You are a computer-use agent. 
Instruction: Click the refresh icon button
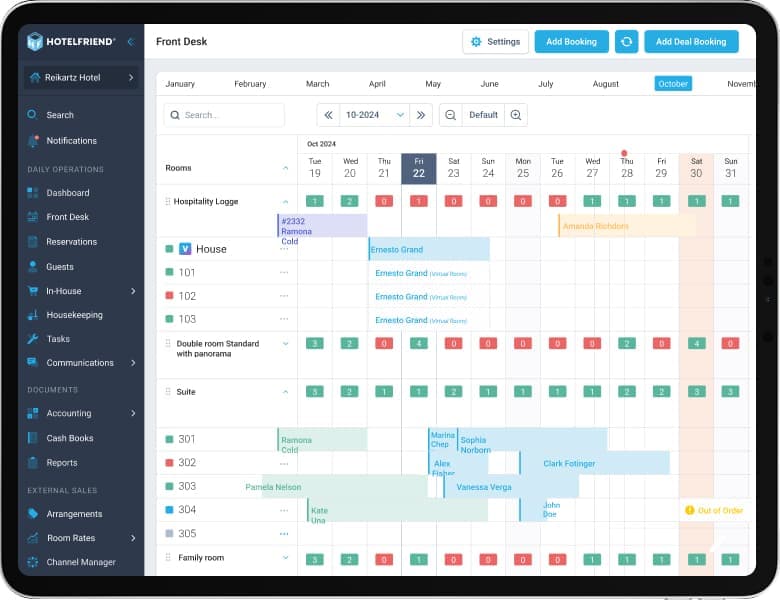pyautogui.click(x=626, y=42)
